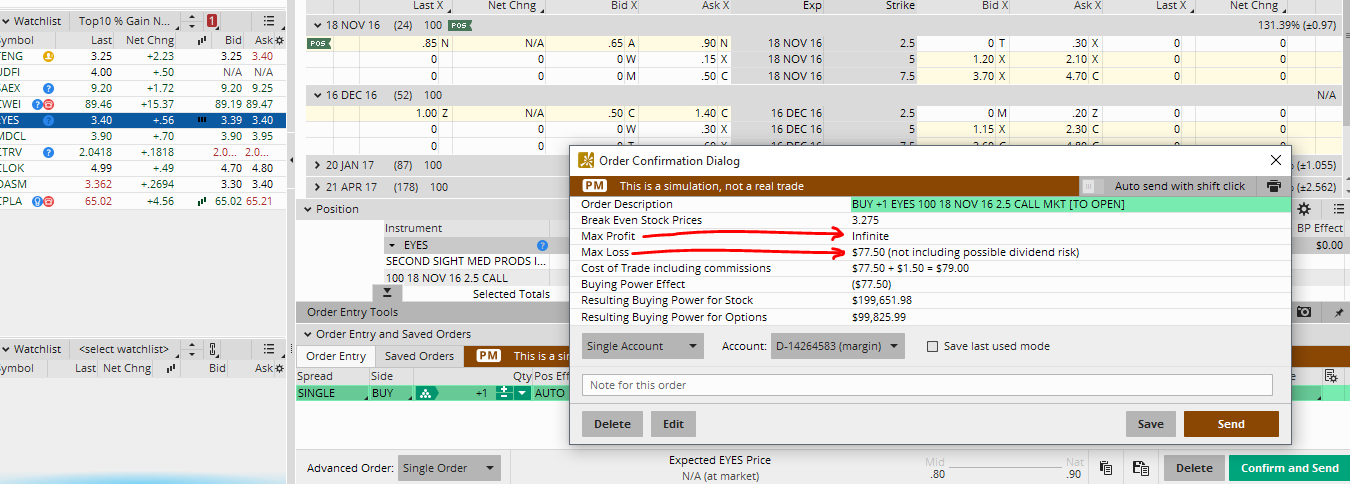Click chart bars column icon in top watchlist header
Screen dimensions: 1350x484
click(x=203, y=41)
